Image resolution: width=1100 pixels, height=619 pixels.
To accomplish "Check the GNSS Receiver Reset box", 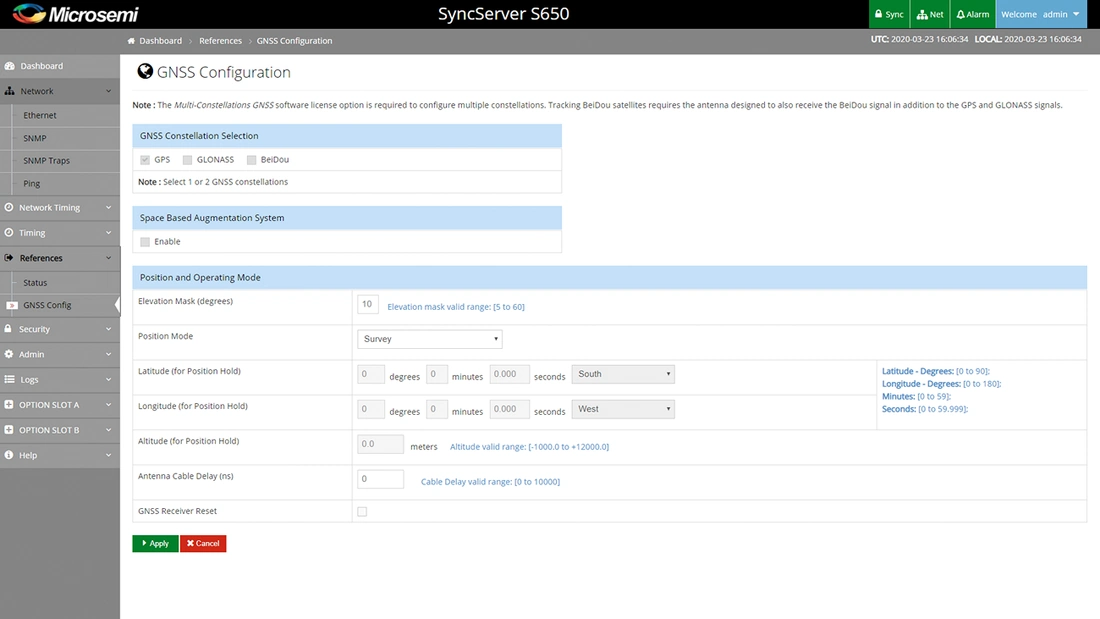I will tap(362, 512).
